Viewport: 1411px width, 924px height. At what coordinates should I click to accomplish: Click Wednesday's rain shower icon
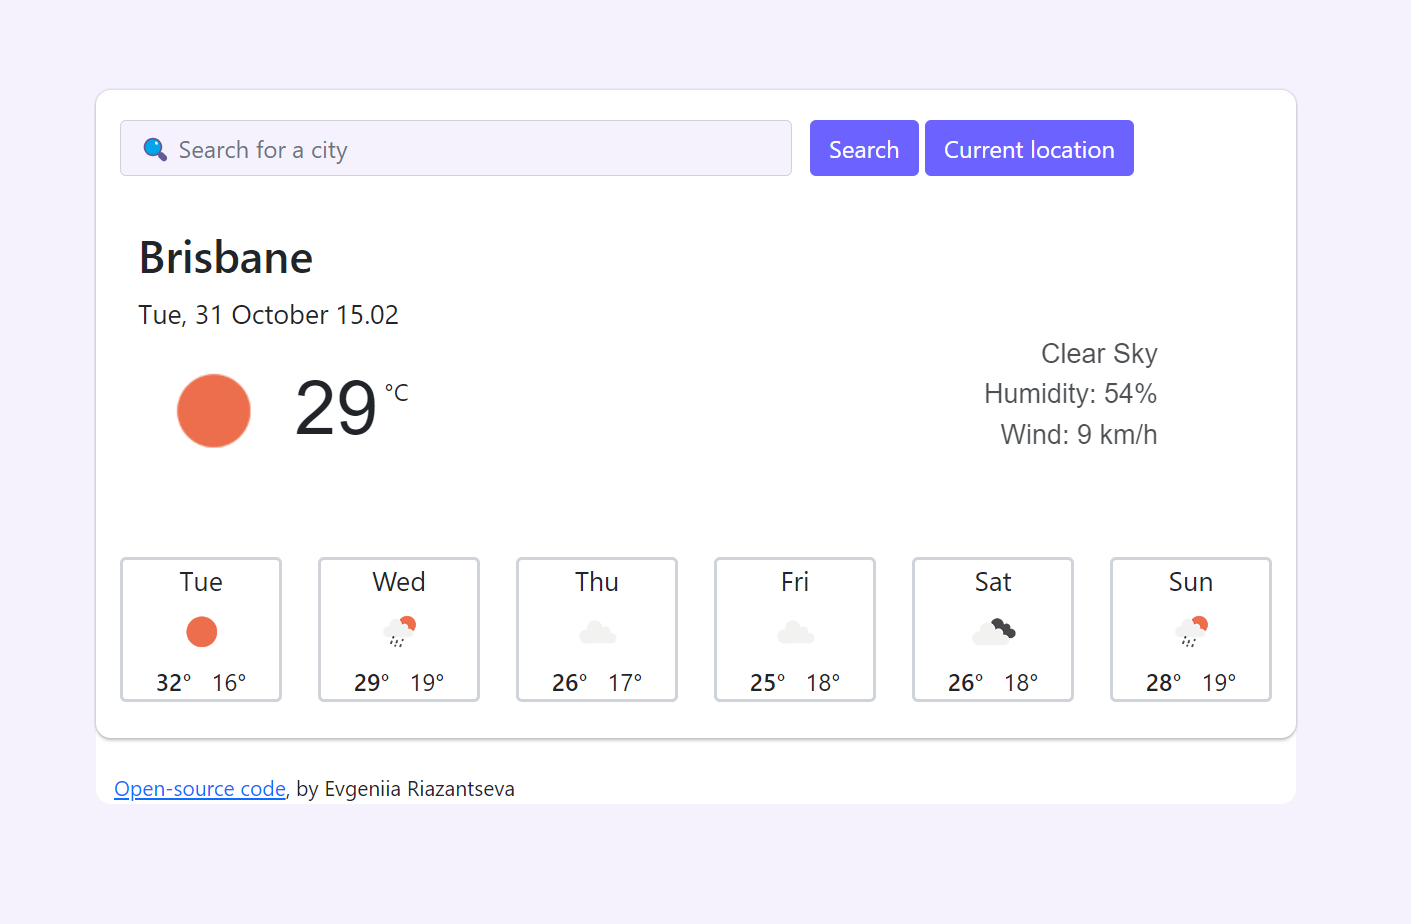click(x=398, y=628)
